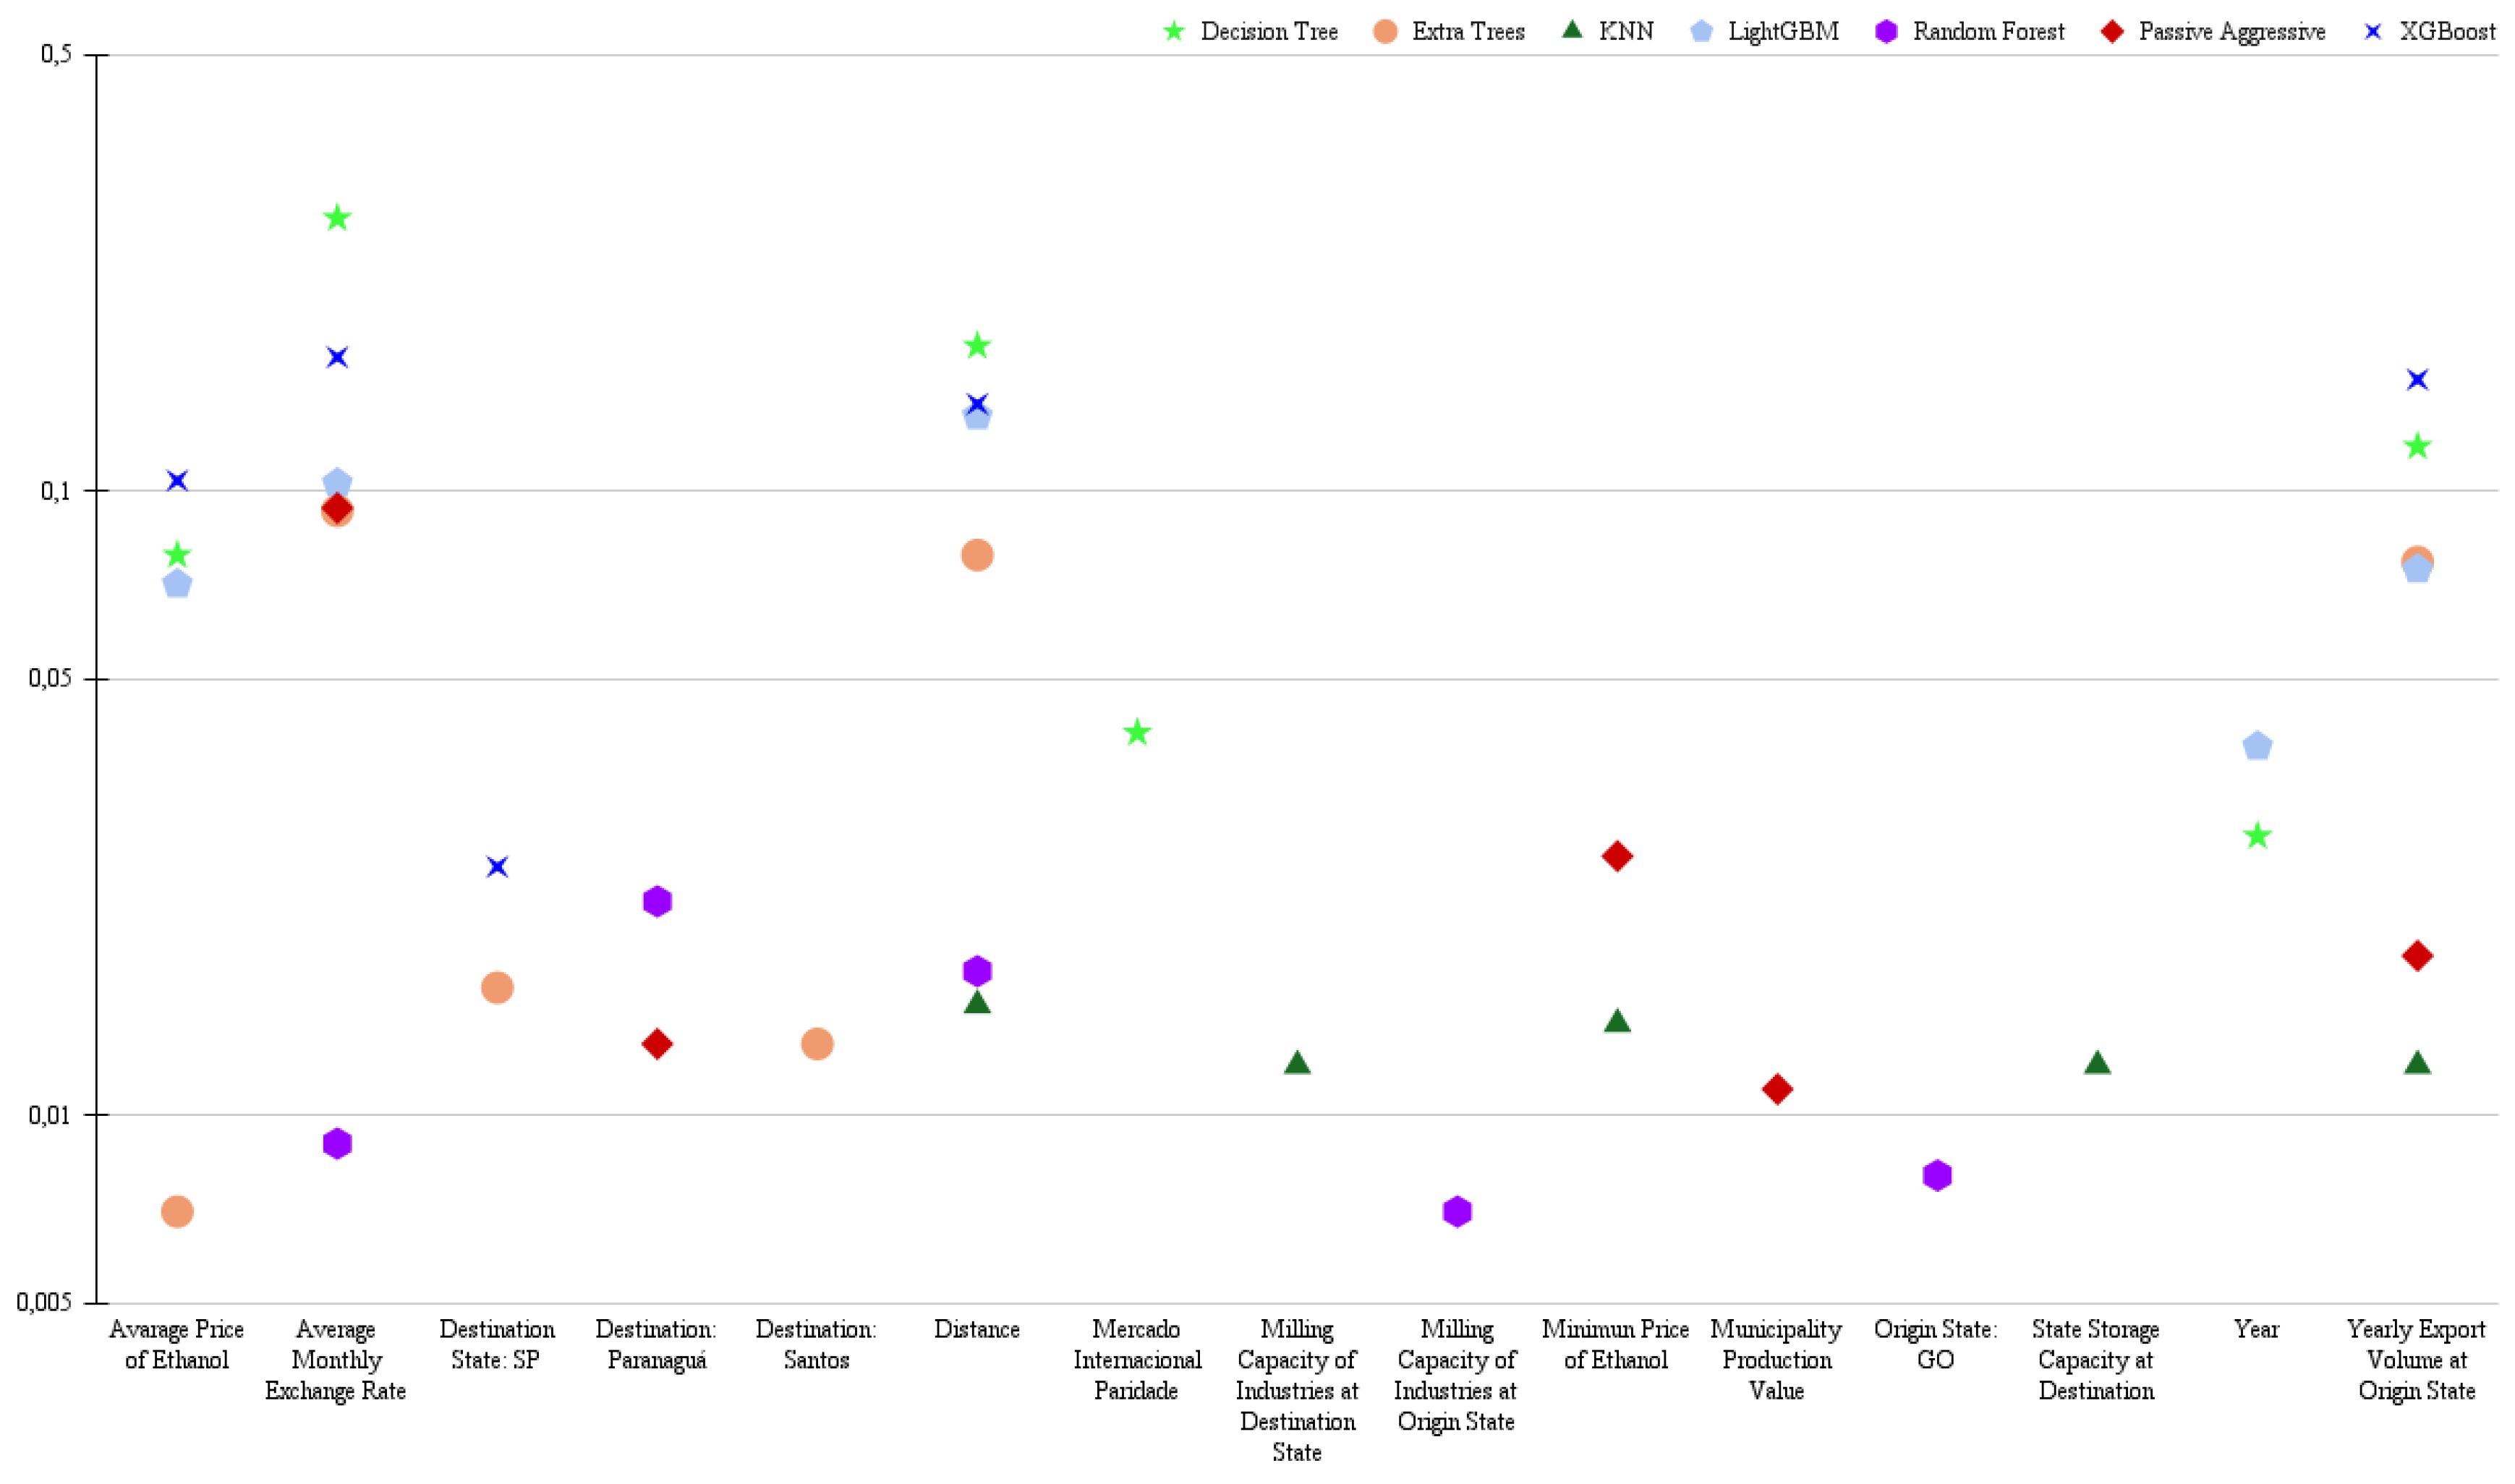Select the LightGBM pentagon above Year
Viewport: 2515px width, 1484px height.
click(2258, 746)
